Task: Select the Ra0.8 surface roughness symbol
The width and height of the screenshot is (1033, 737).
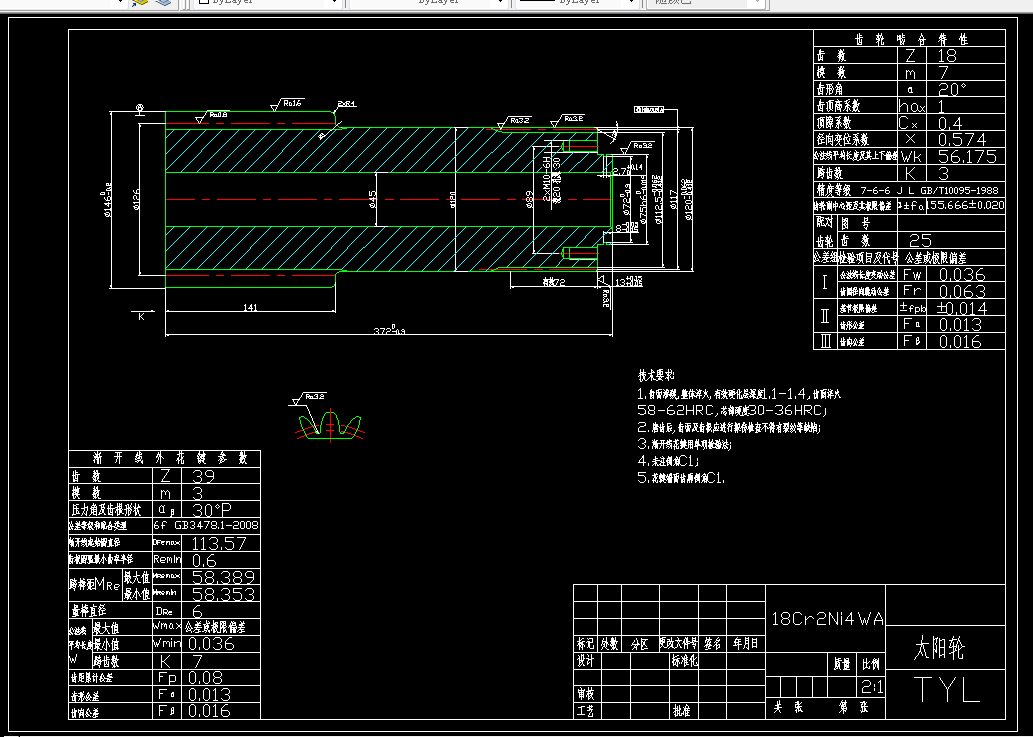Action: pyautogui.click(x=212, y=115)
